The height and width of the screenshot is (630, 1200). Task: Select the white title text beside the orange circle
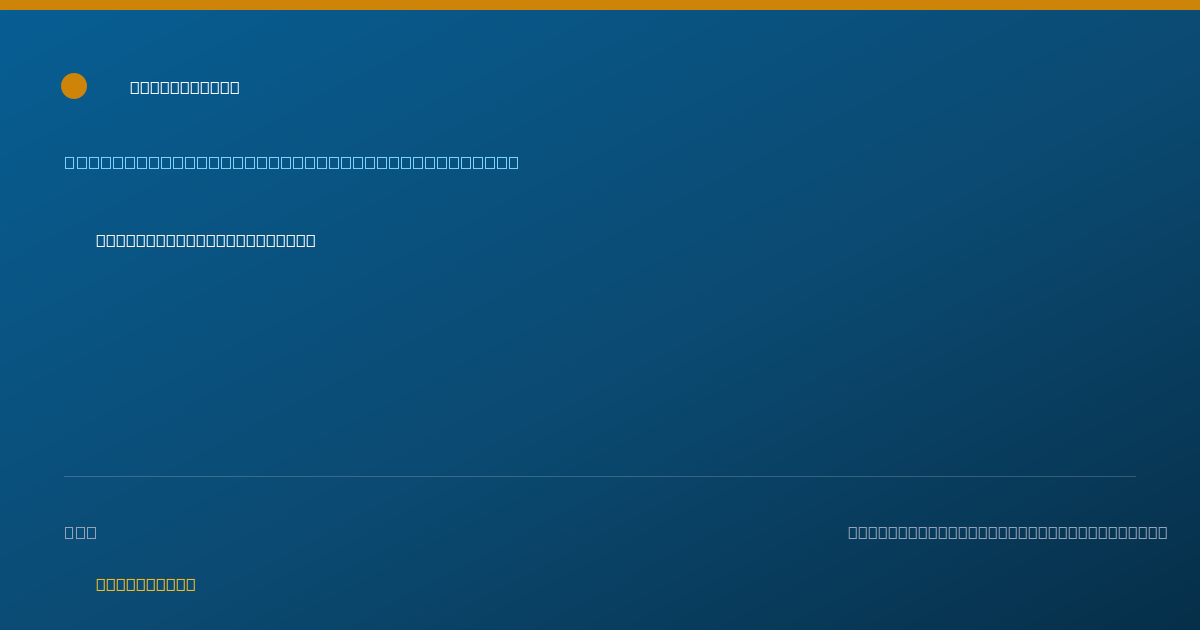tap(185, 87)
